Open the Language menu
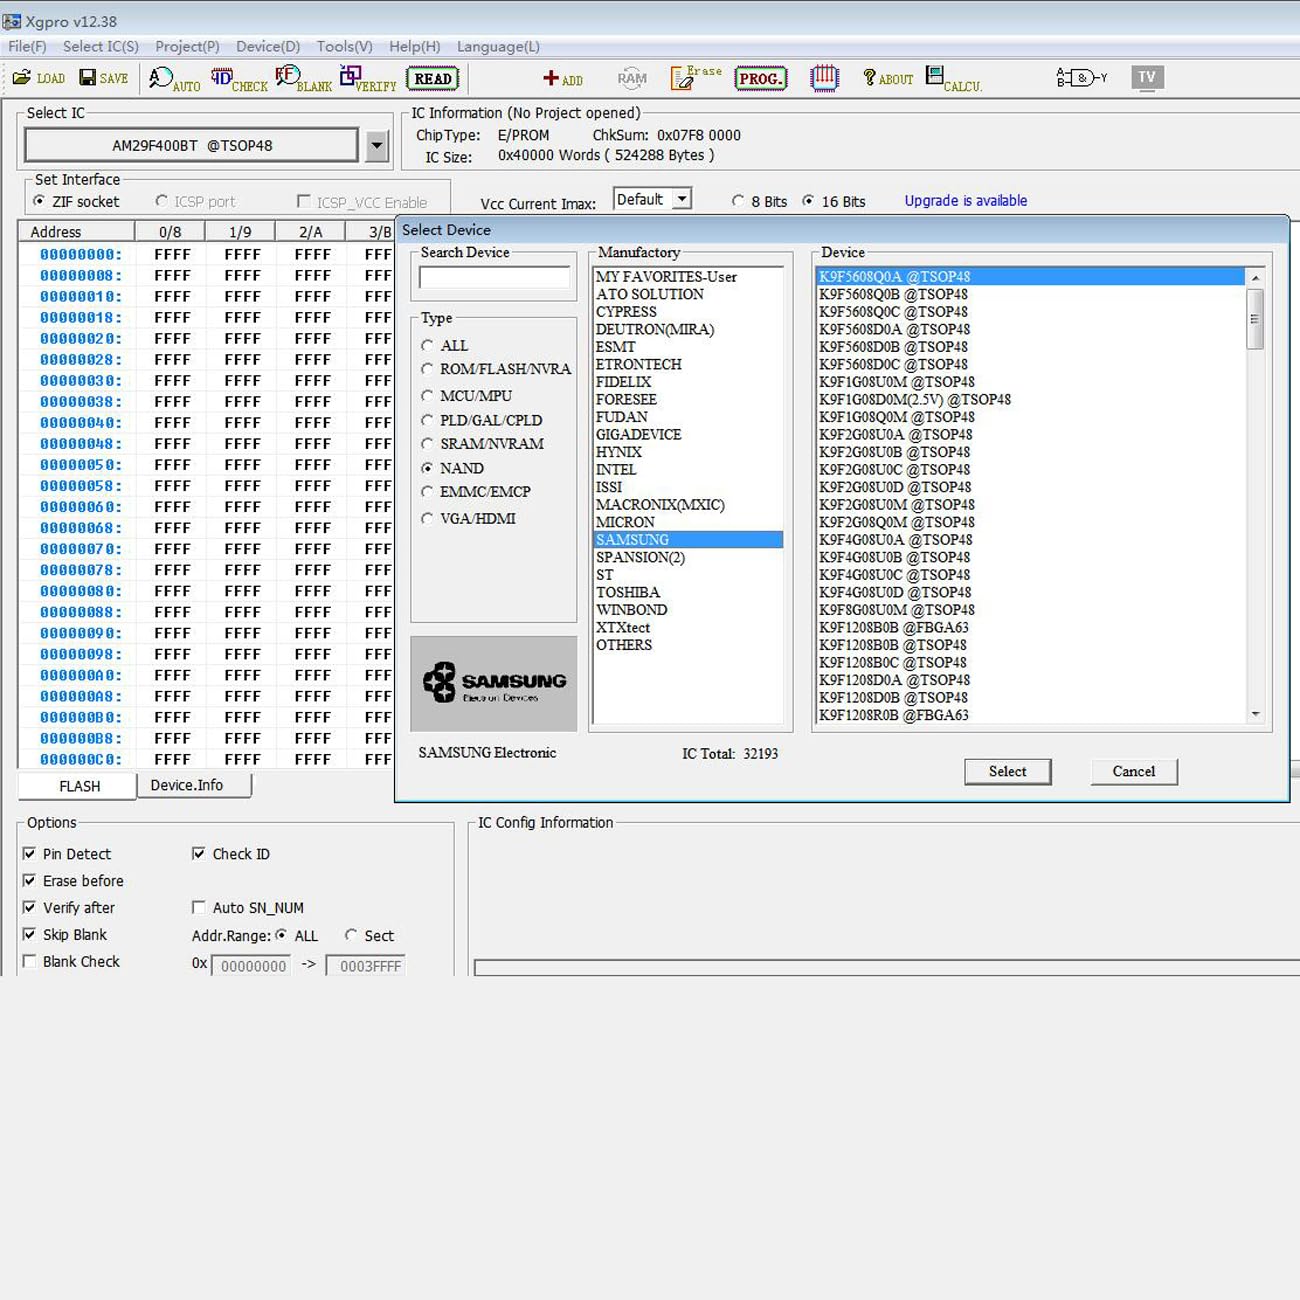Screen dimensions: 1300x1300 point(498,46)
